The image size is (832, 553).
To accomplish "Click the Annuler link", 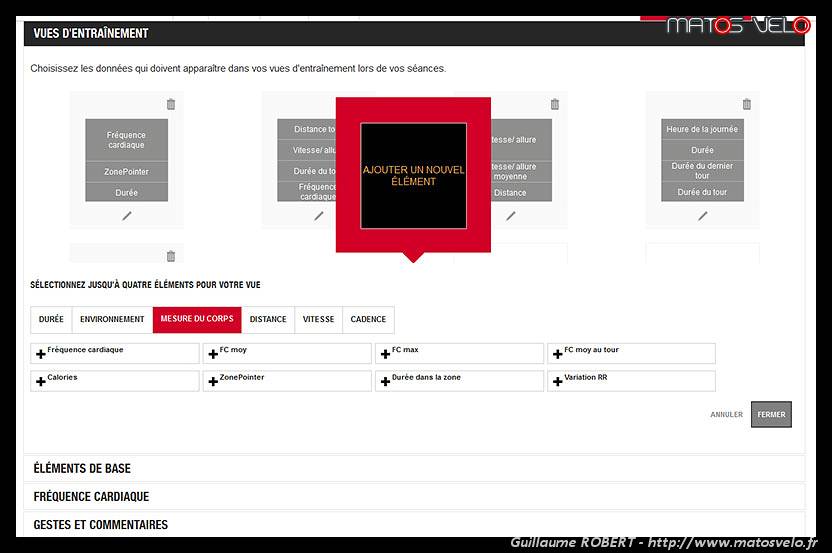I will pos(726,415).
